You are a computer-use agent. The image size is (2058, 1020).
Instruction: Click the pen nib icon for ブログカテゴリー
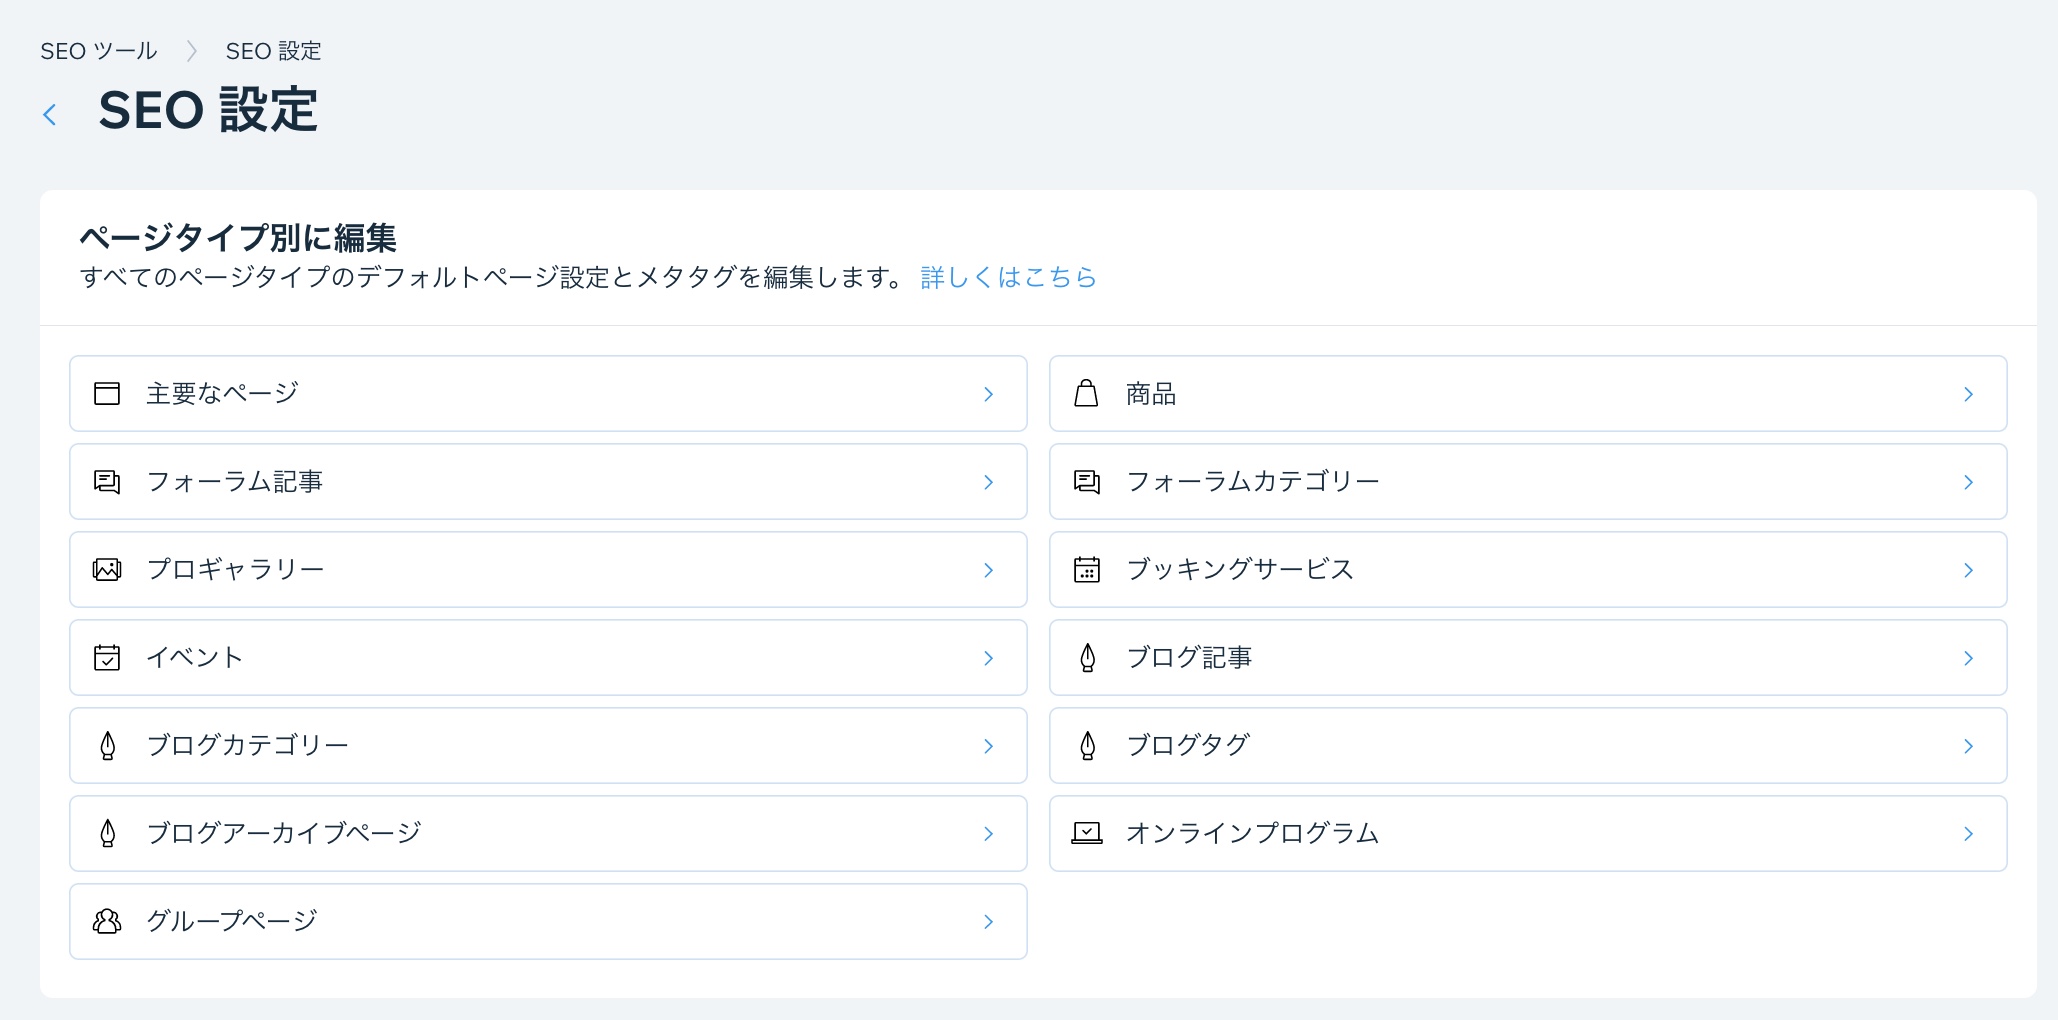click(108, 746)
